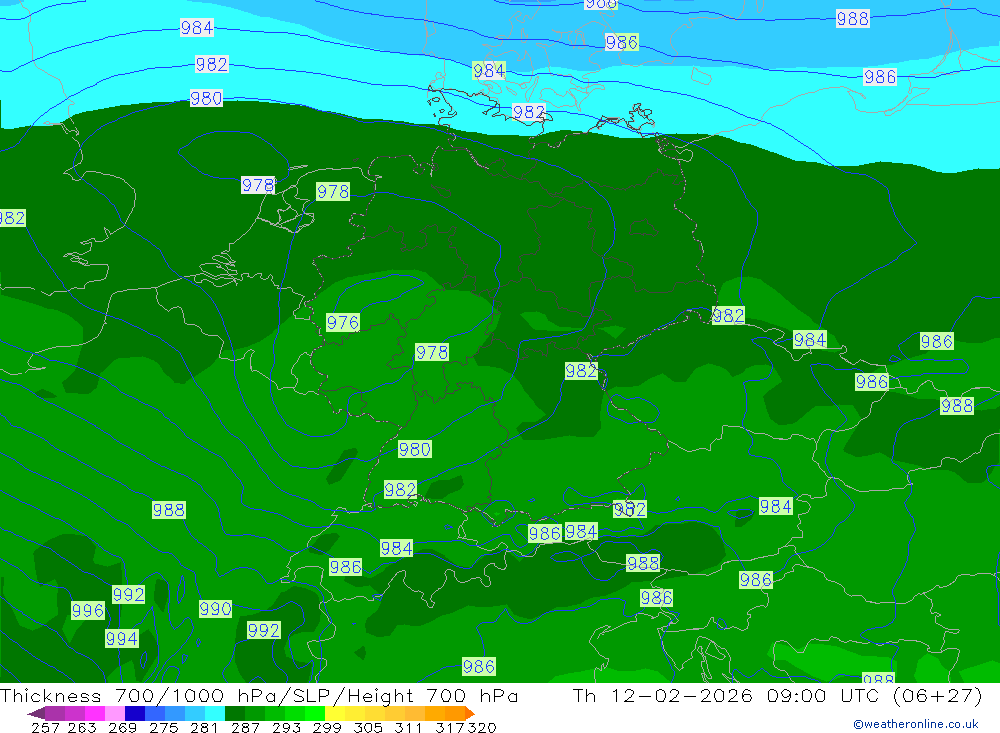Viewport: 1000px width, 733px height.
Task: Click the legend value 311
Action: click(408, 727)
